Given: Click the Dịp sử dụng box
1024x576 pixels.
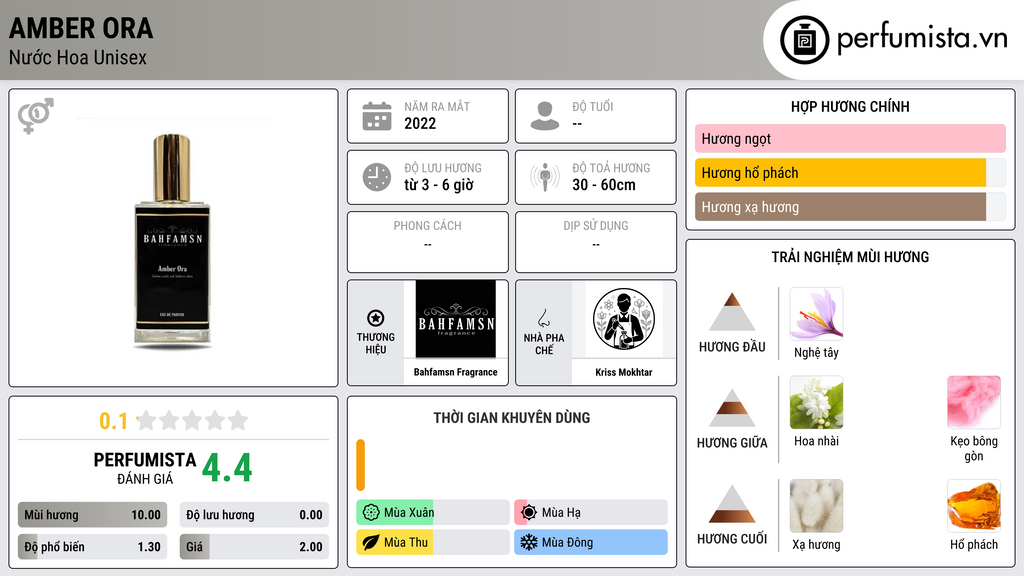Looking at the screenshot, I should [x=596, y=242].
